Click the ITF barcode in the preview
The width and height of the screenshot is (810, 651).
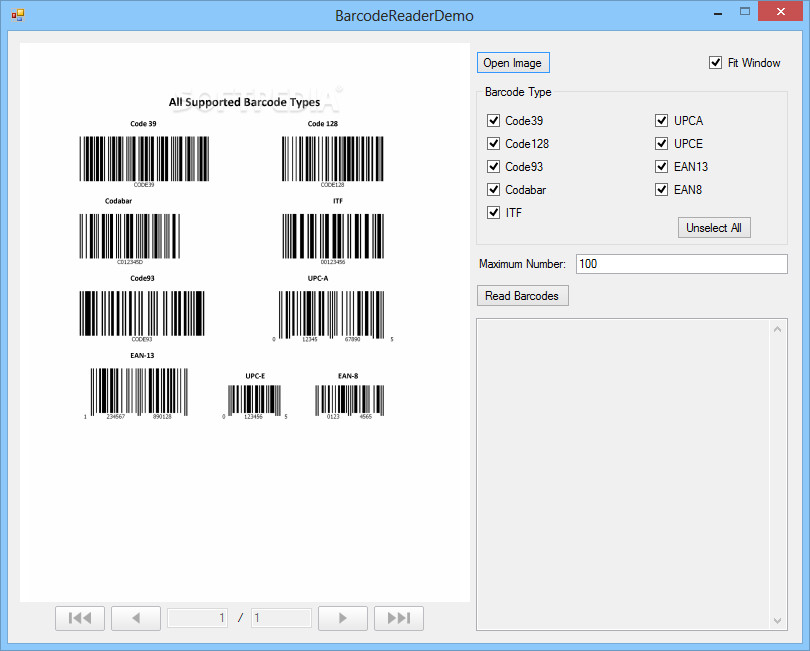point(333,239)
